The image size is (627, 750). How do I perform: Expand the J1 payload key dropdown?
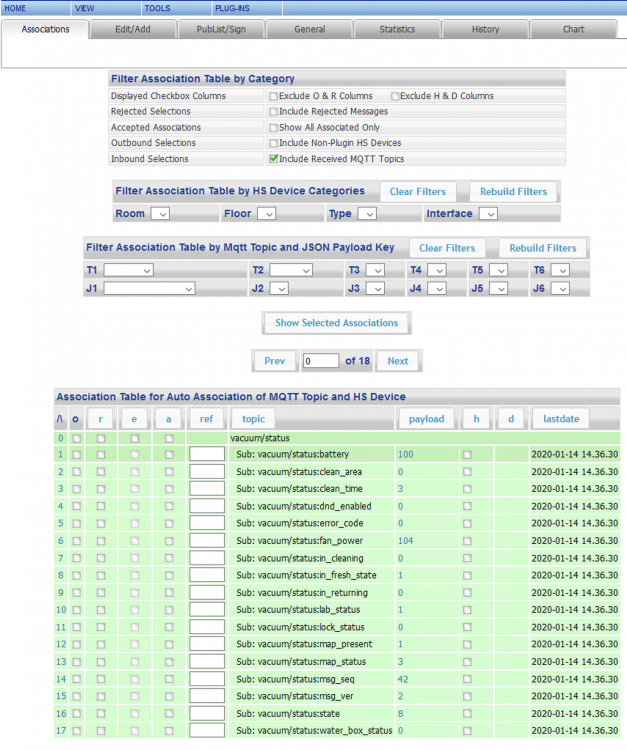click(x=149, y=288)
